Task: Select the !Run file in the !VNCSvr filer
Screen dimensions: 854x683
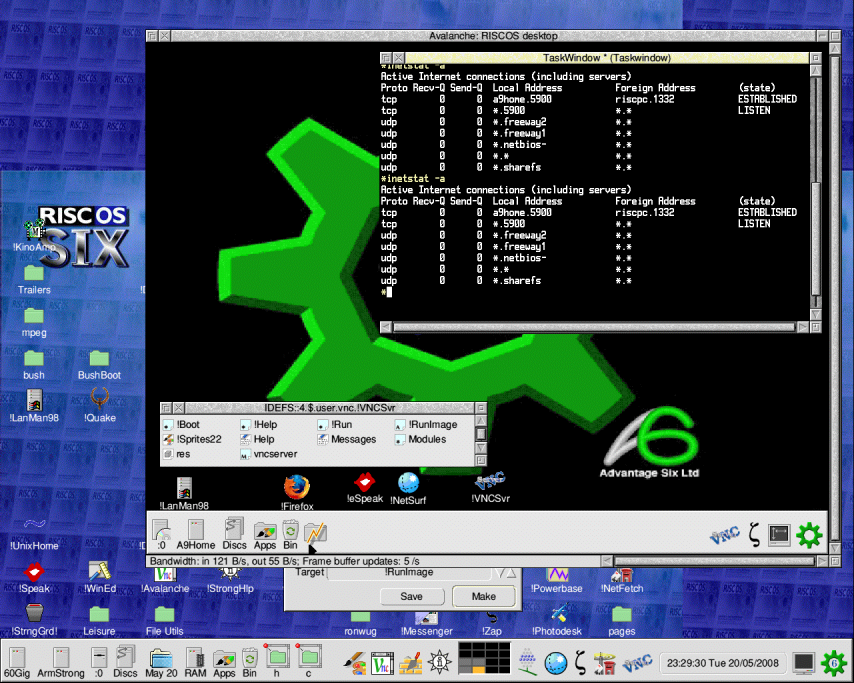Action: pyautogui.click(x=334, y=424)
